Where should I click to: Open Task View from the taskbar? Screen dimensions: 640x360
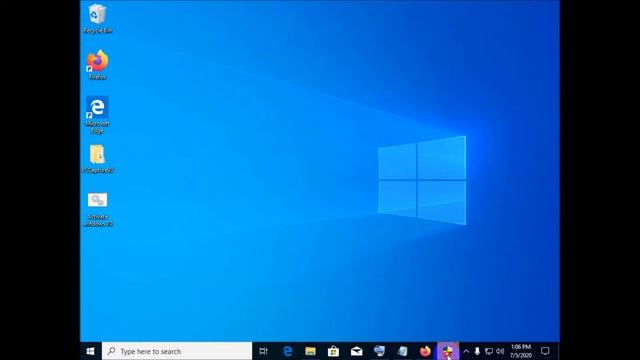coord(264,351)
